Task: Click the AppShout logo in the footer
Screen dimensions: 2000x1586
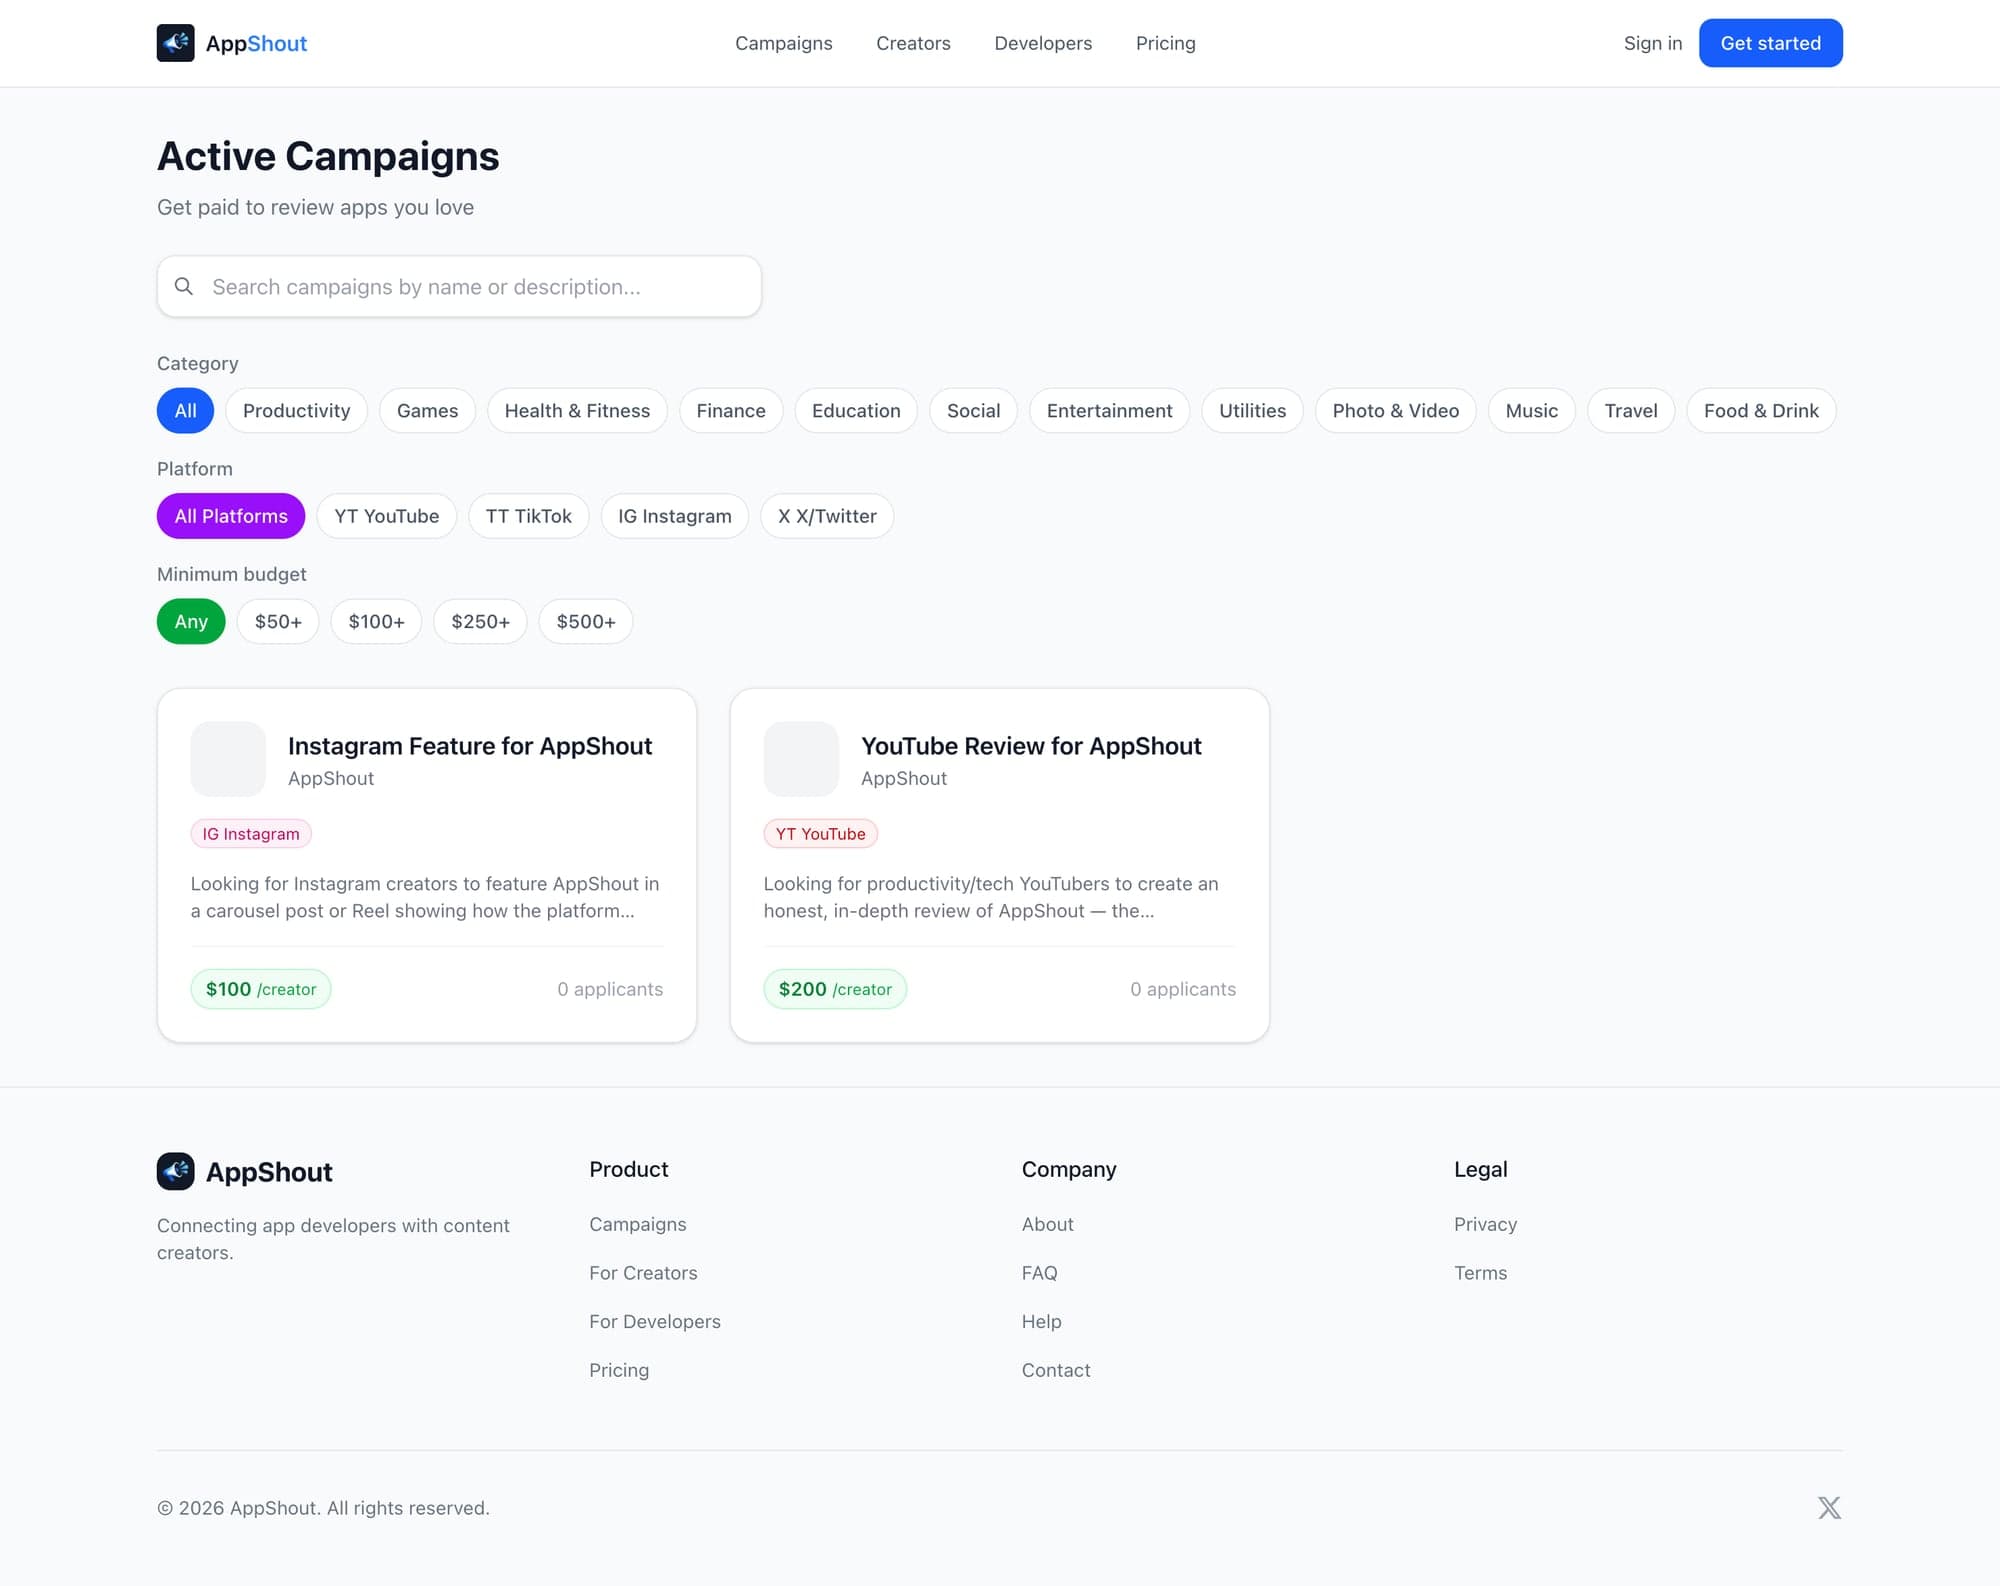Action: pos(243,1171)
